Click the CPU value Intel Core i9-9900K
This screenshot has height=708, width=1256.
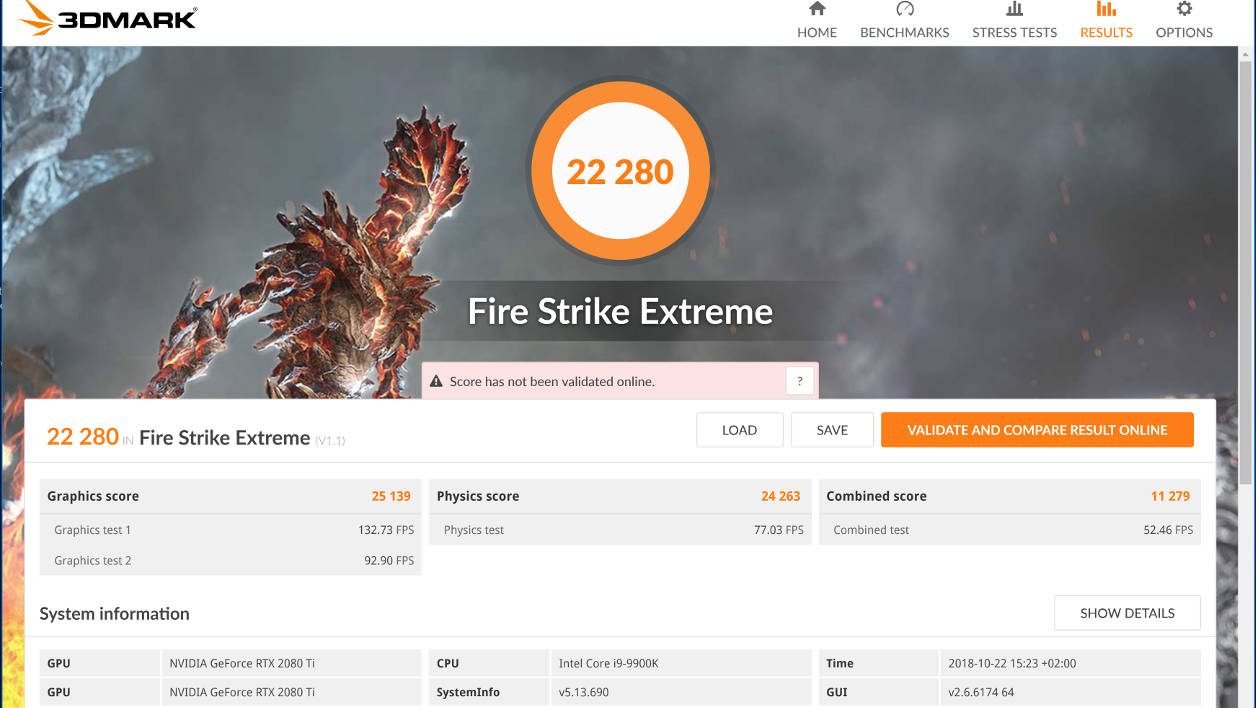tap(608, 663)
